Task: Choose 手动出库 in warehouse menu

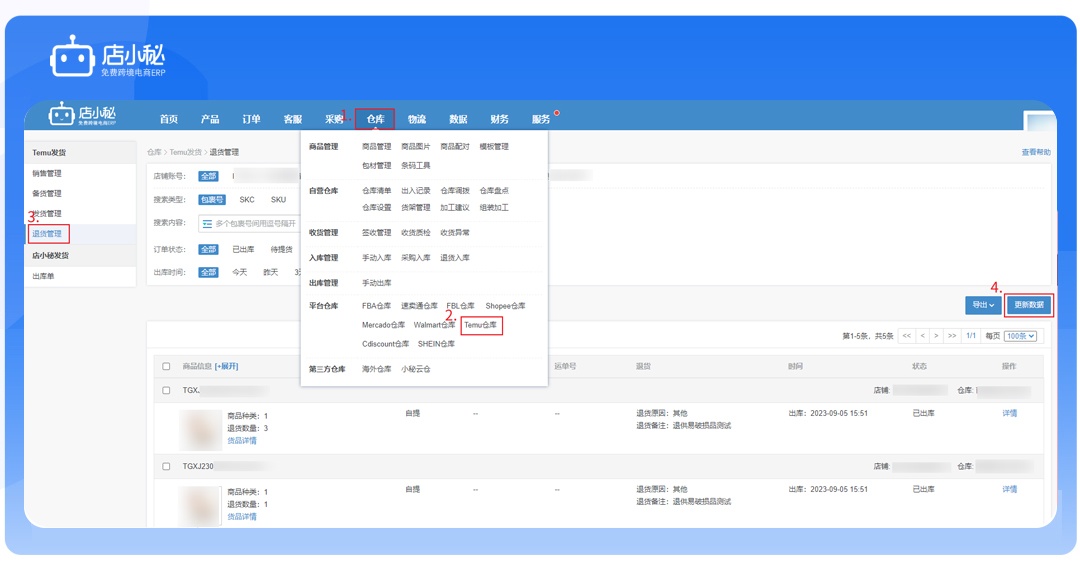Action: point(376,283)
